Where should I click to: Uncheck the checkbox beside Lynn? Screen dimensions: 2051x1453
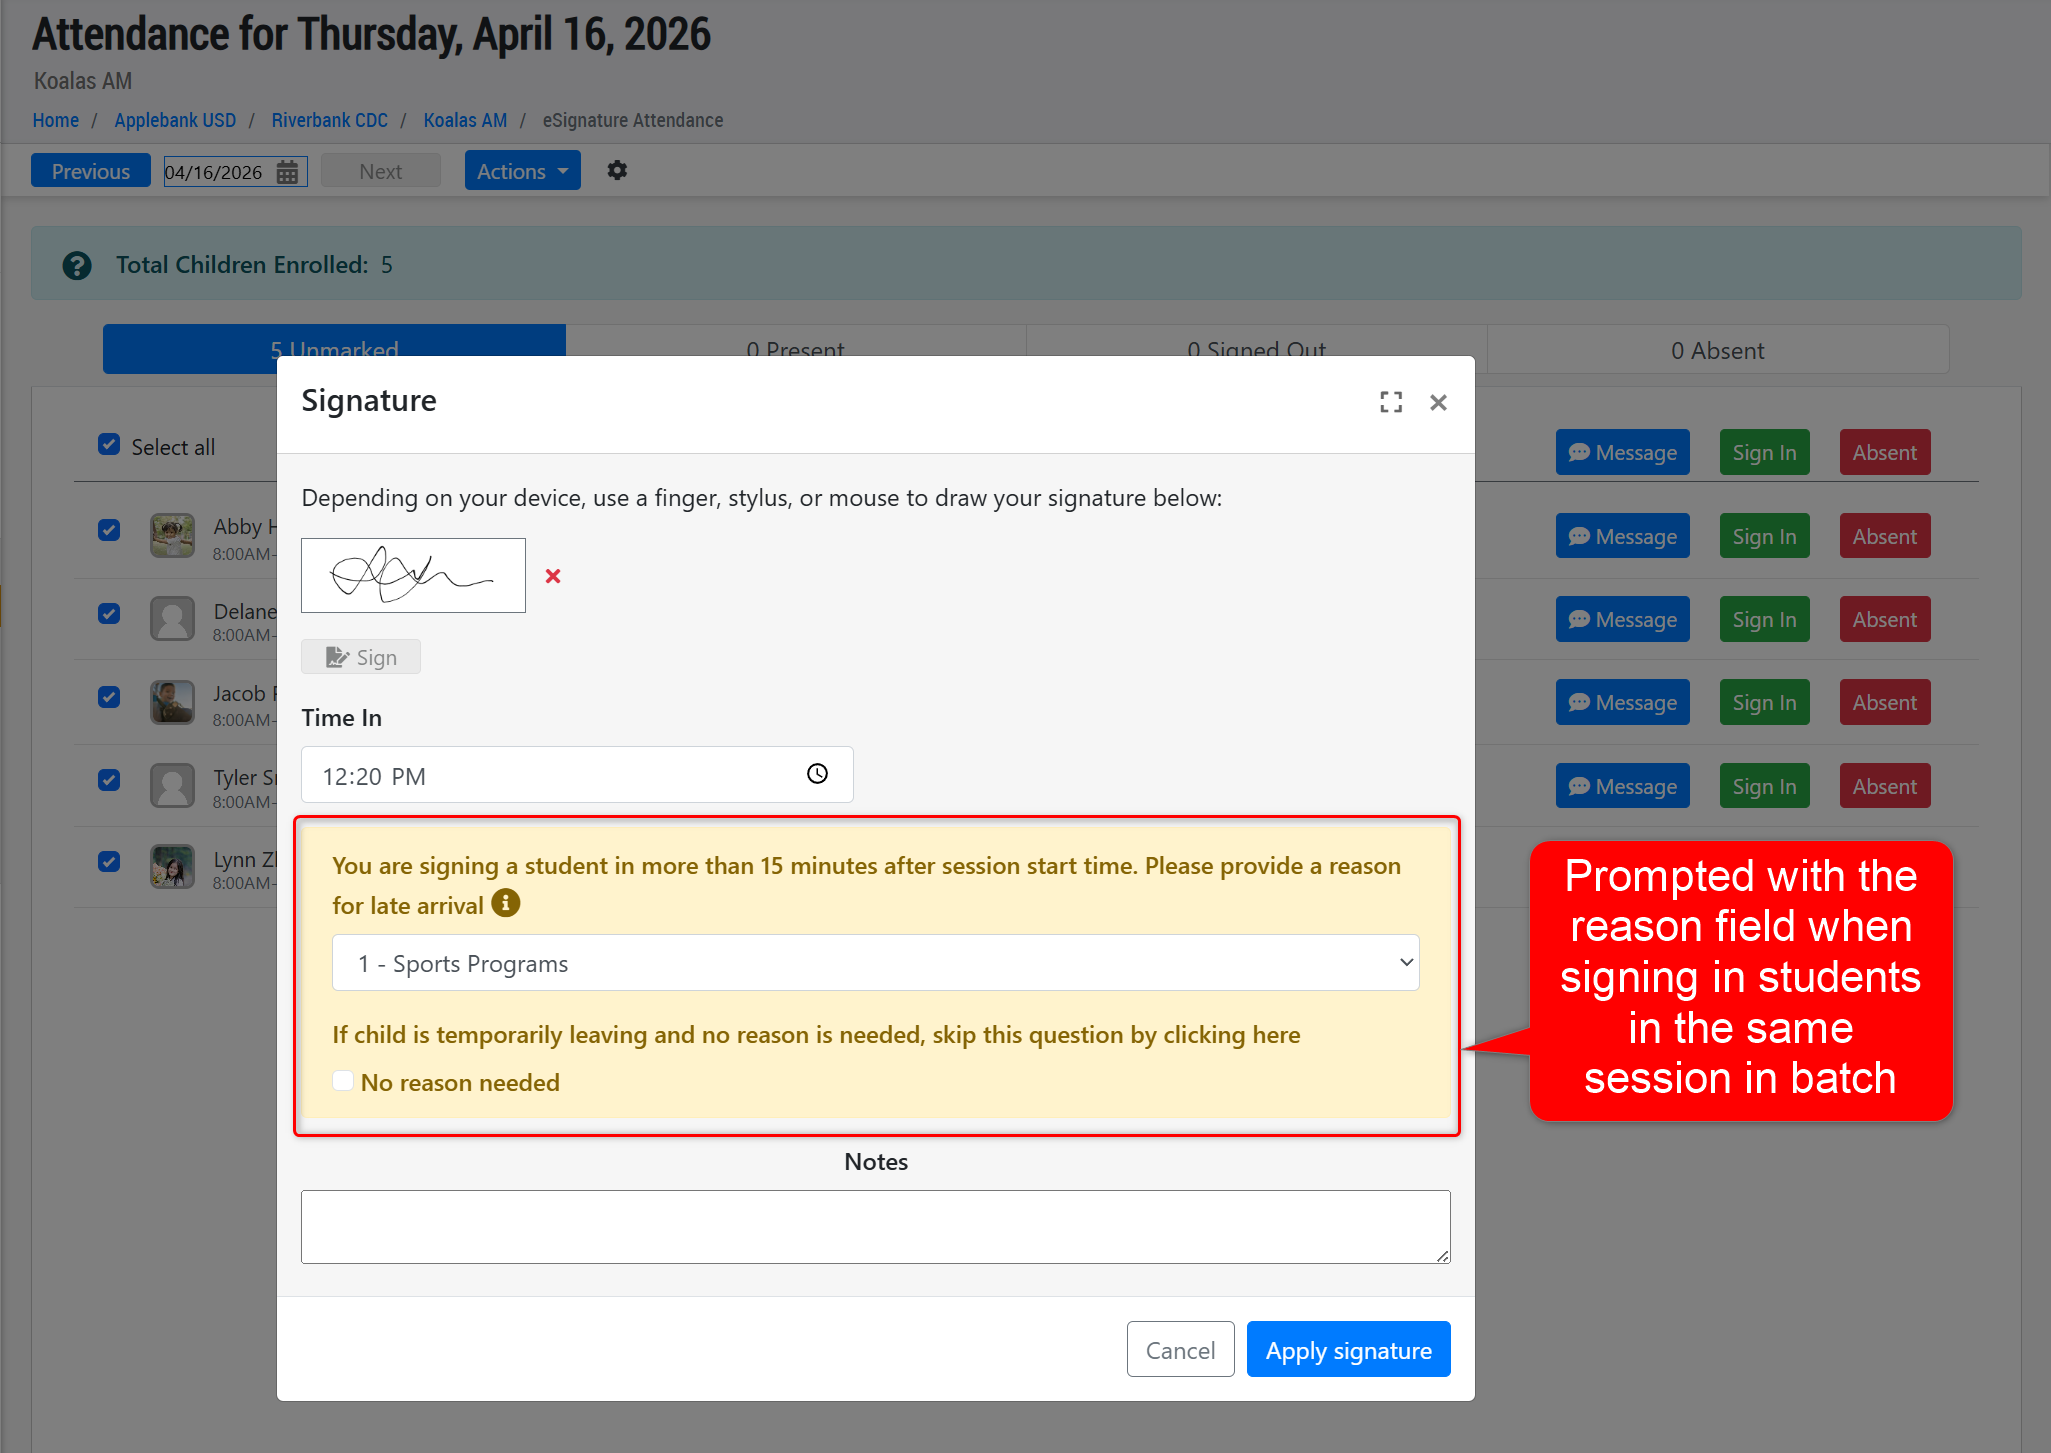[x=109, y=861]
